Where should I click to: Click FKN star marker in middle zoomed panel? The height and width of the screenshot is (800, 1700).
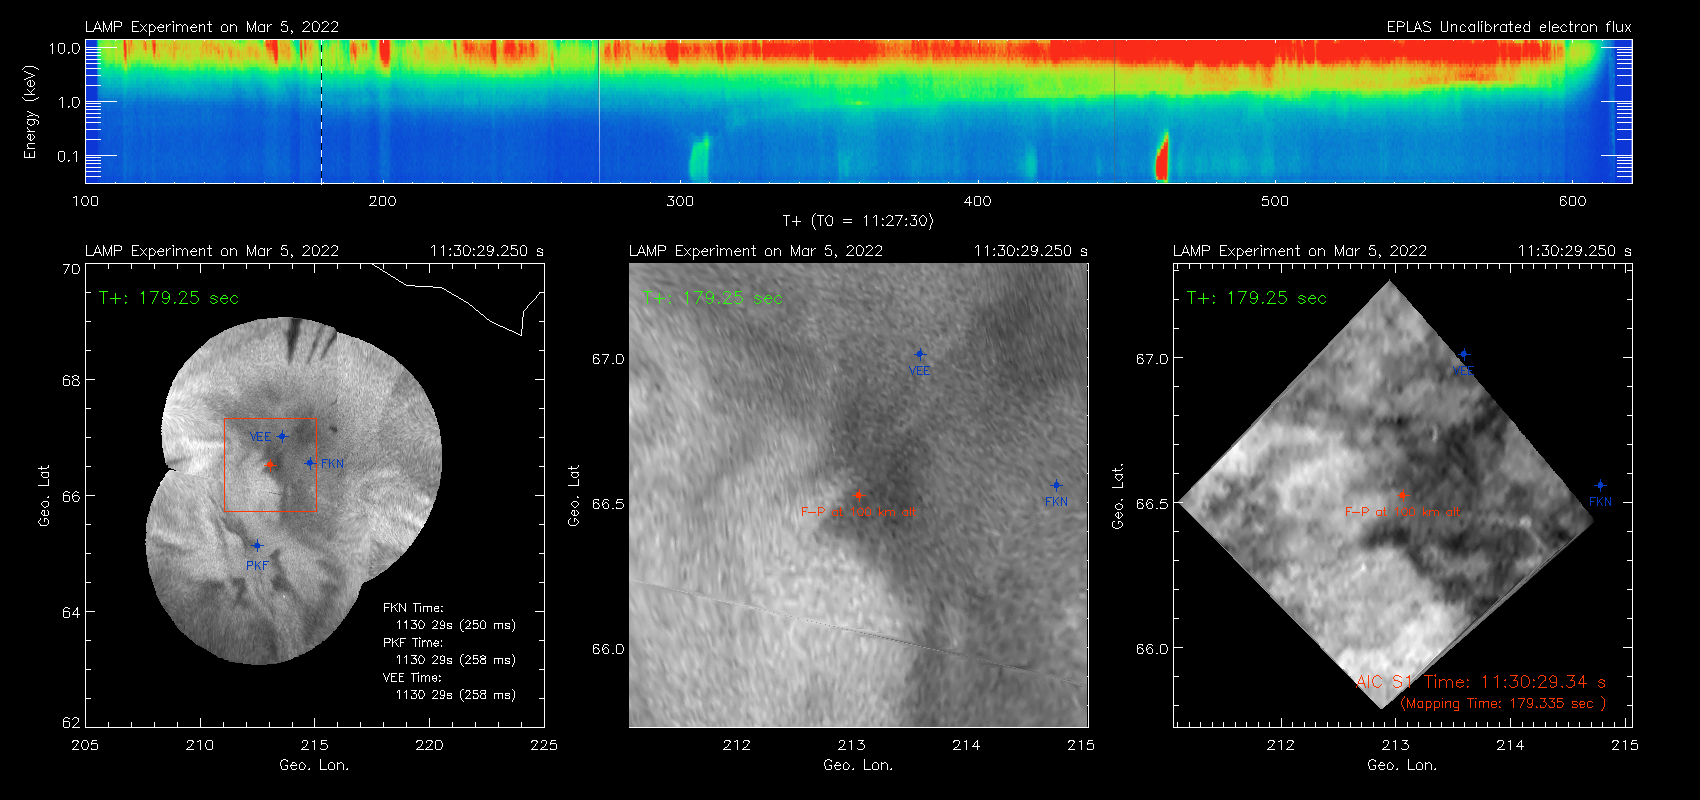(x=1056, y=485)
